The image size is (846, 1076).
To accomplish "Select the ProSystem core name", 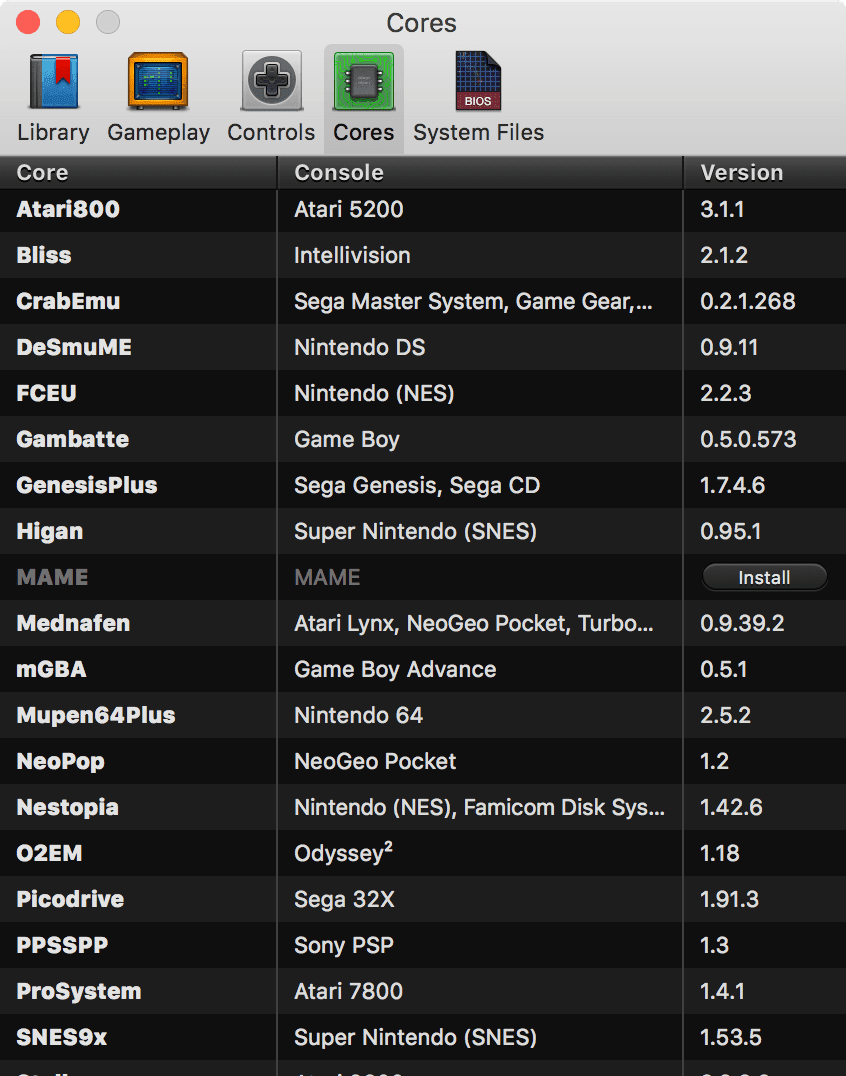I will coord(79,991).
